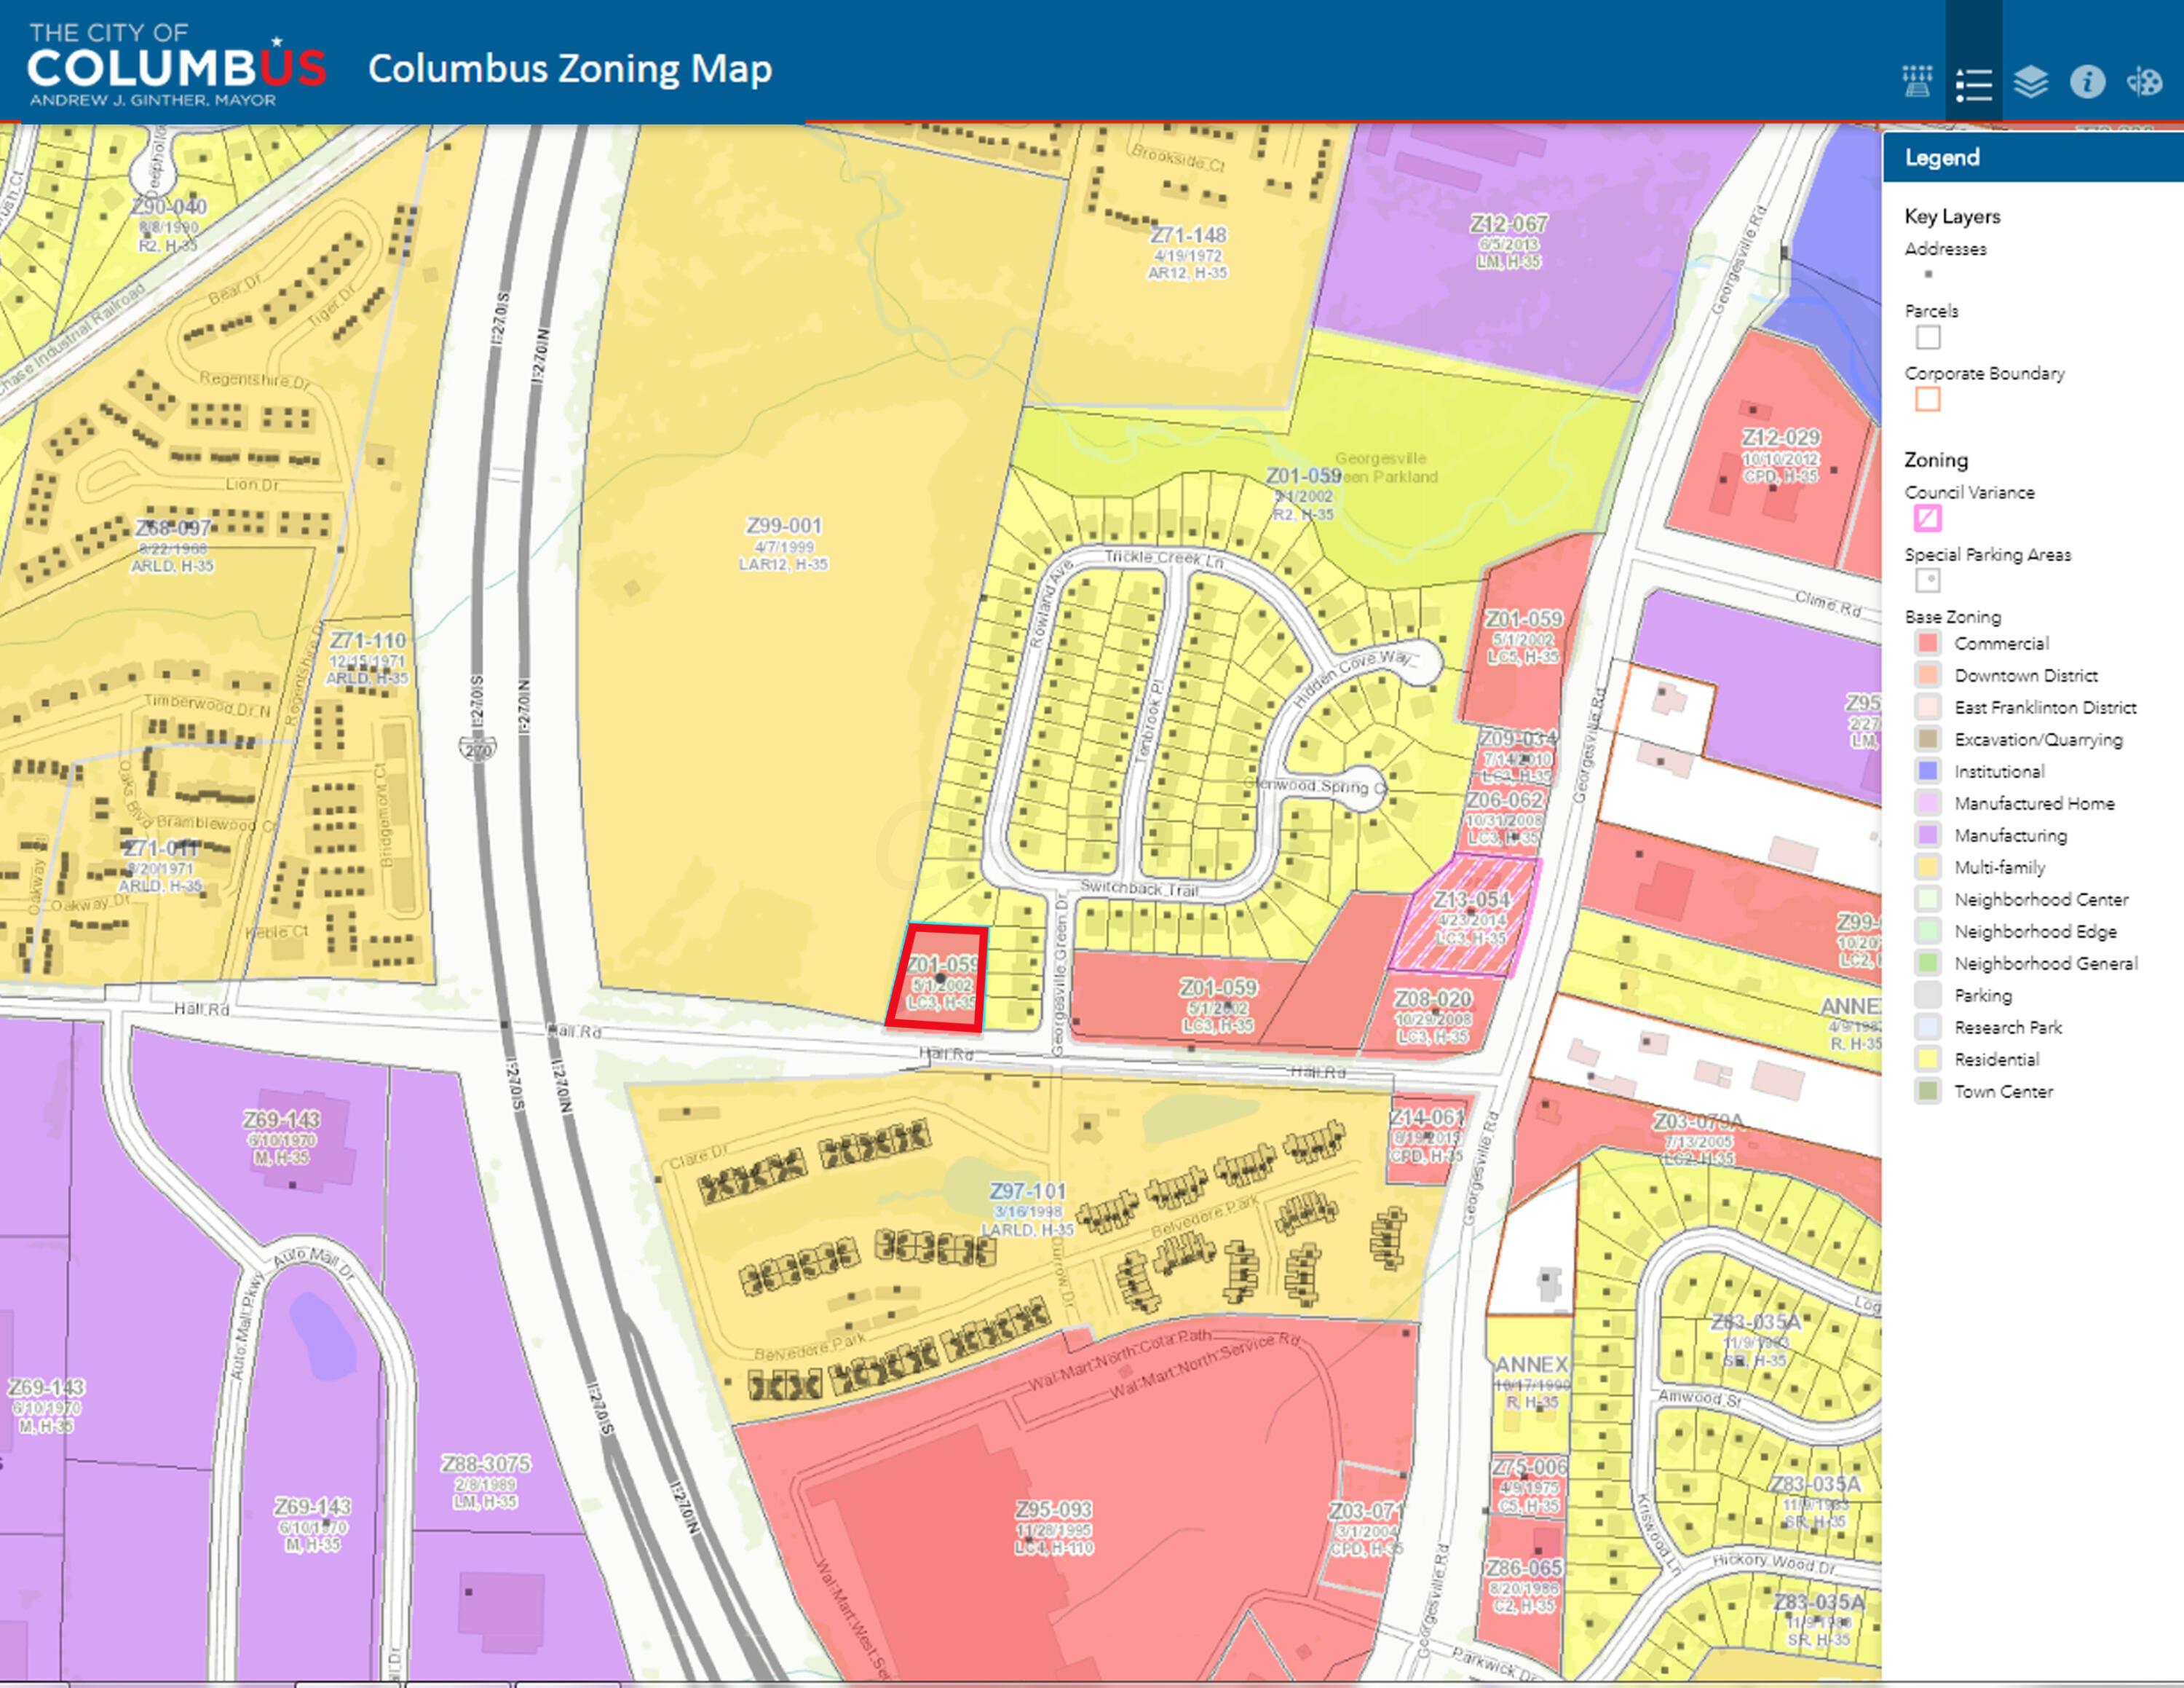Click the Neighborhood Edge swatch

1928,931
